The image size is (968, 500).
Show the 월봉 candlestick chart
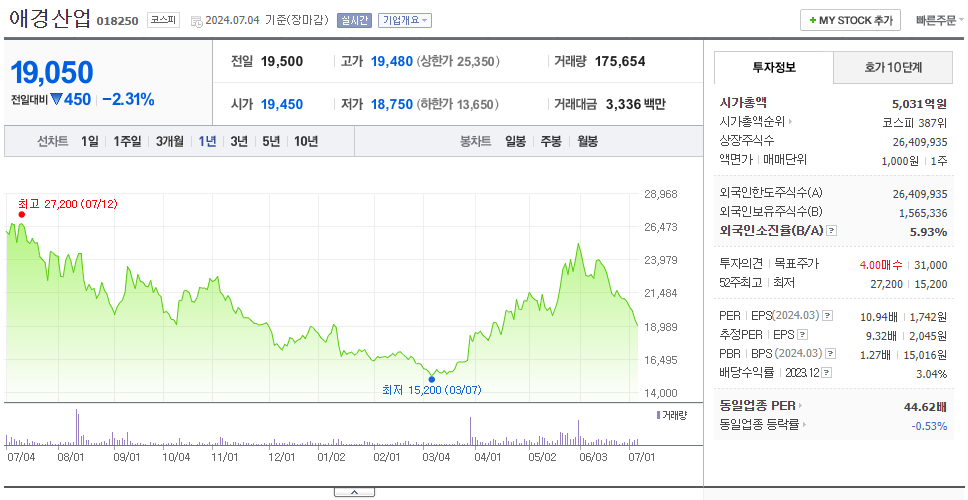(x=587, y=141)
